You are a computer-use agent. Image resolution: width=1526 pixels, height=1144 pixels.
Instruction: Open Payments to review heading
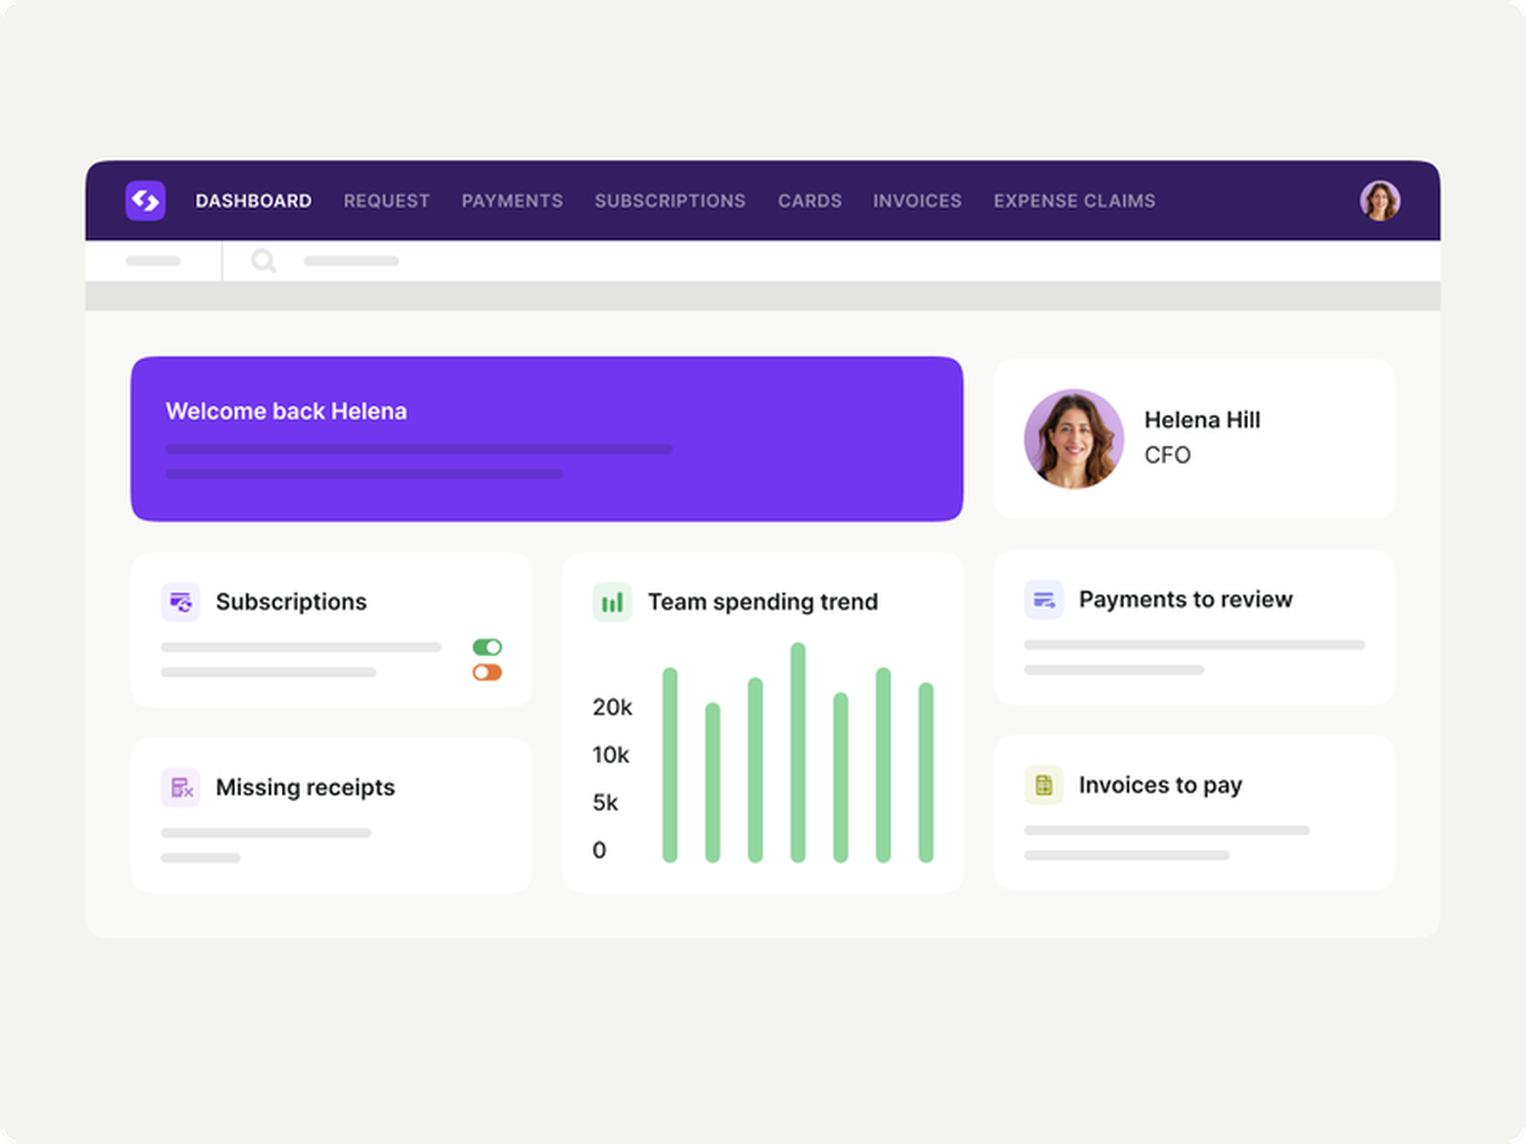(1185, 600)
